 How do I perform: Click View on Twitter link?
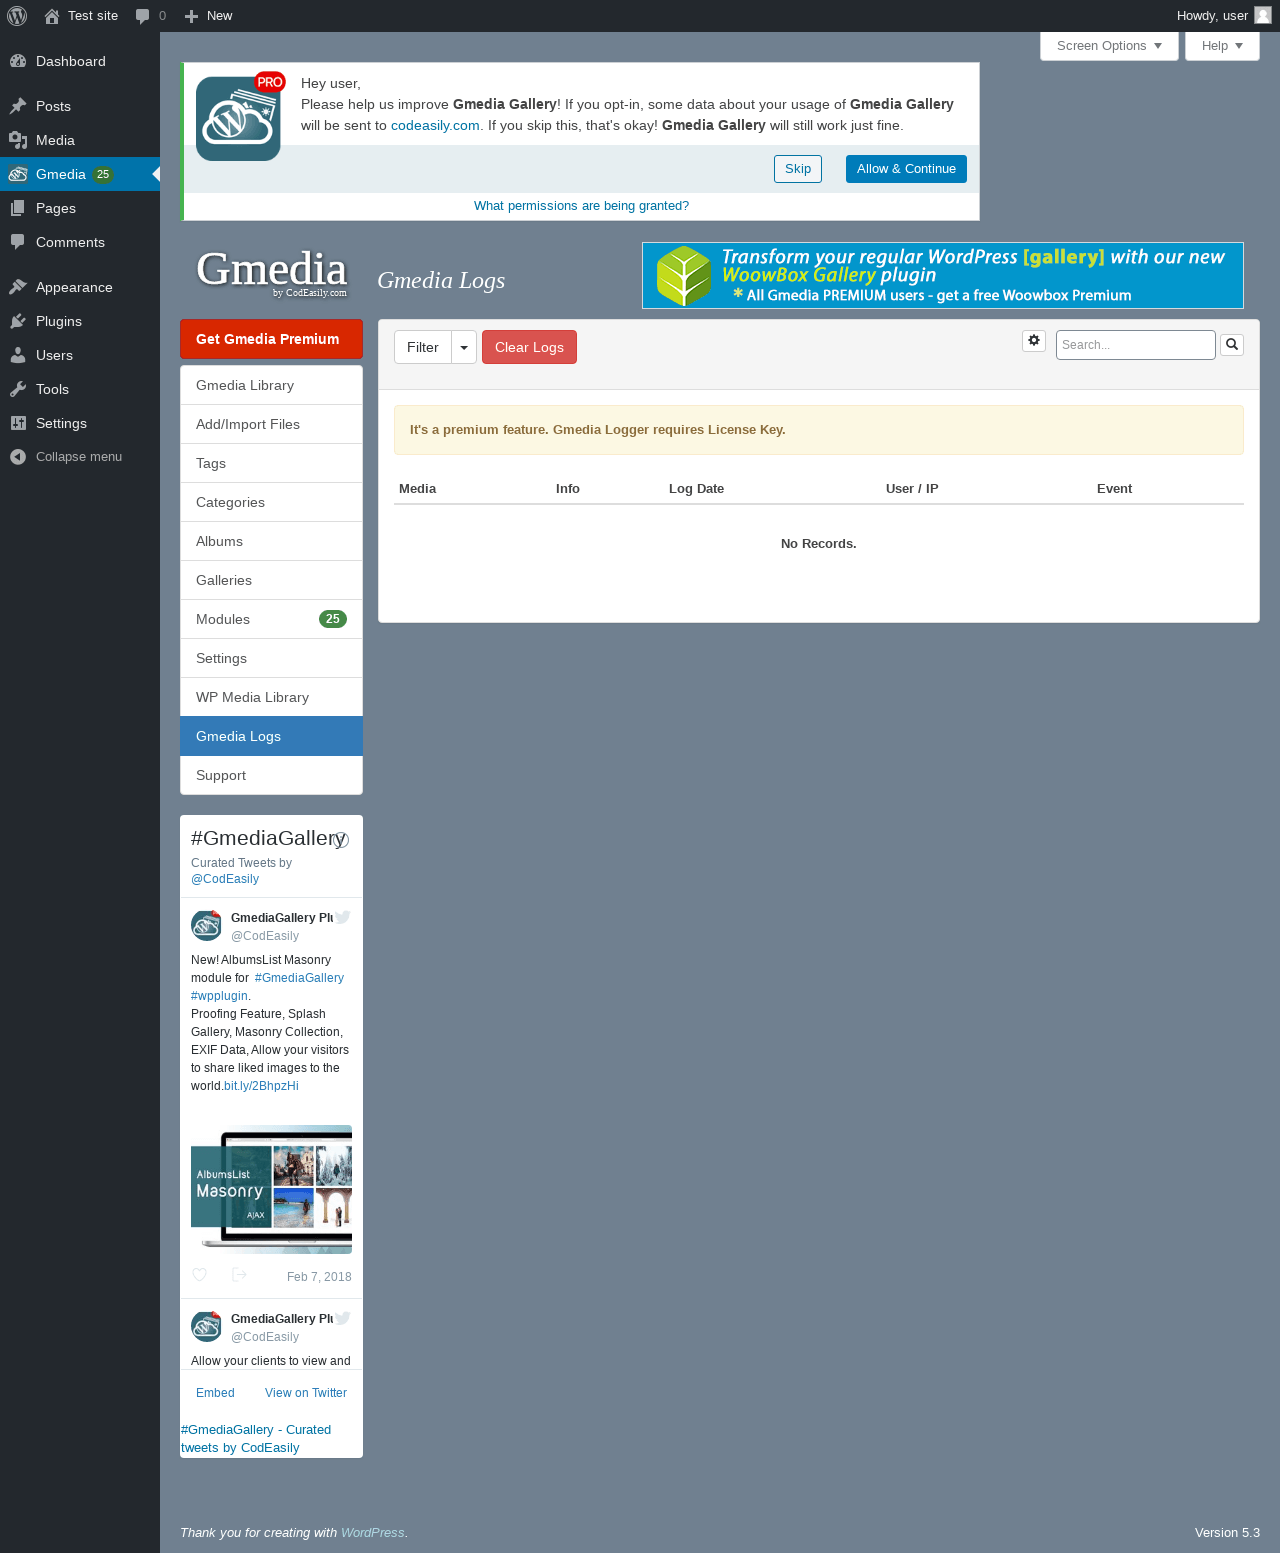[306, 1393]
